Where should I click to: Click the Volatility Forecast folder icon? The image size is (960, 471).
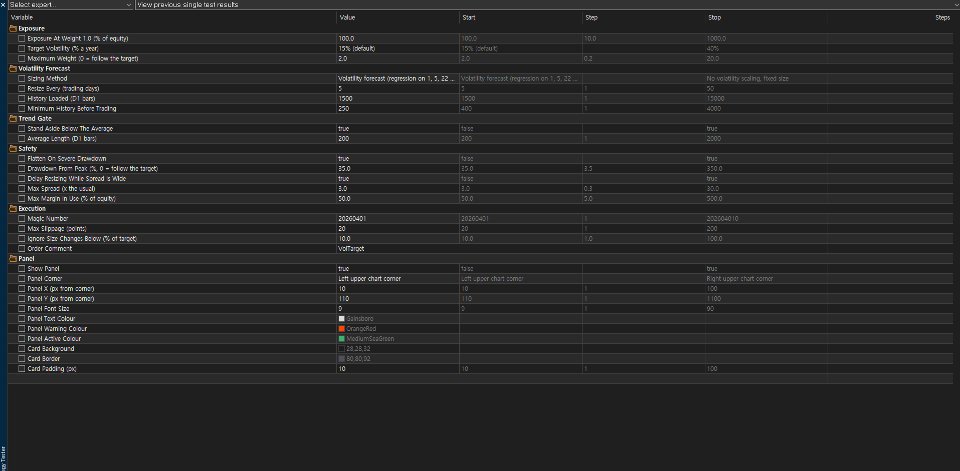pos(13,69)
